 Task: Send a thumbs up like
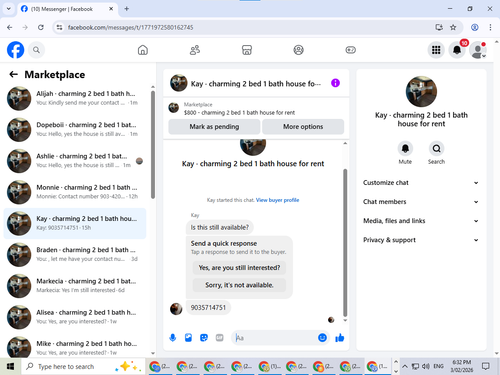click(x=340, y=338)
